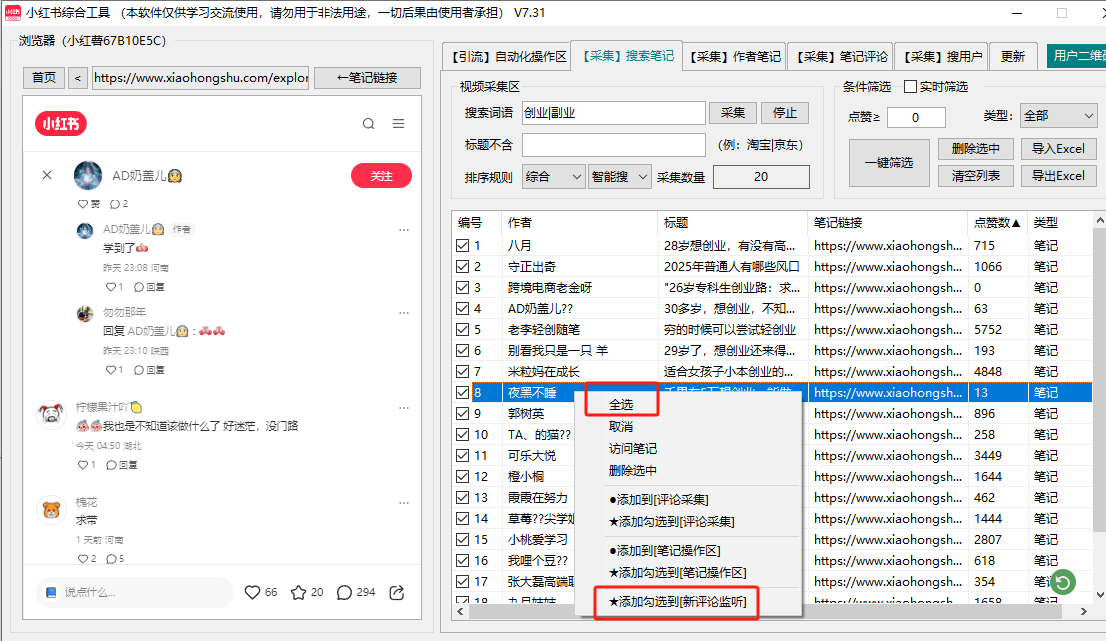Click the comment bubble icon showing 294
The image size is (1106, 641).
click(344, 592)
